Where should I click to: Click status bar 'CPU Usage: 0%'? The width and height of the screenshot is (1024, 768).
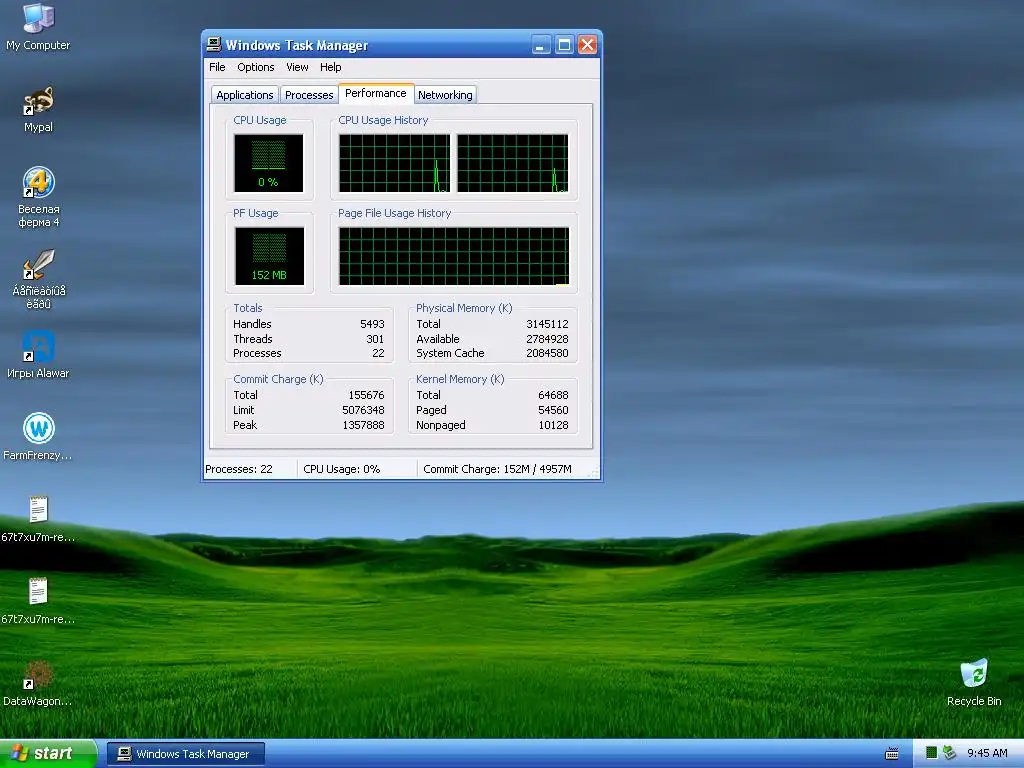pos(342,469)
